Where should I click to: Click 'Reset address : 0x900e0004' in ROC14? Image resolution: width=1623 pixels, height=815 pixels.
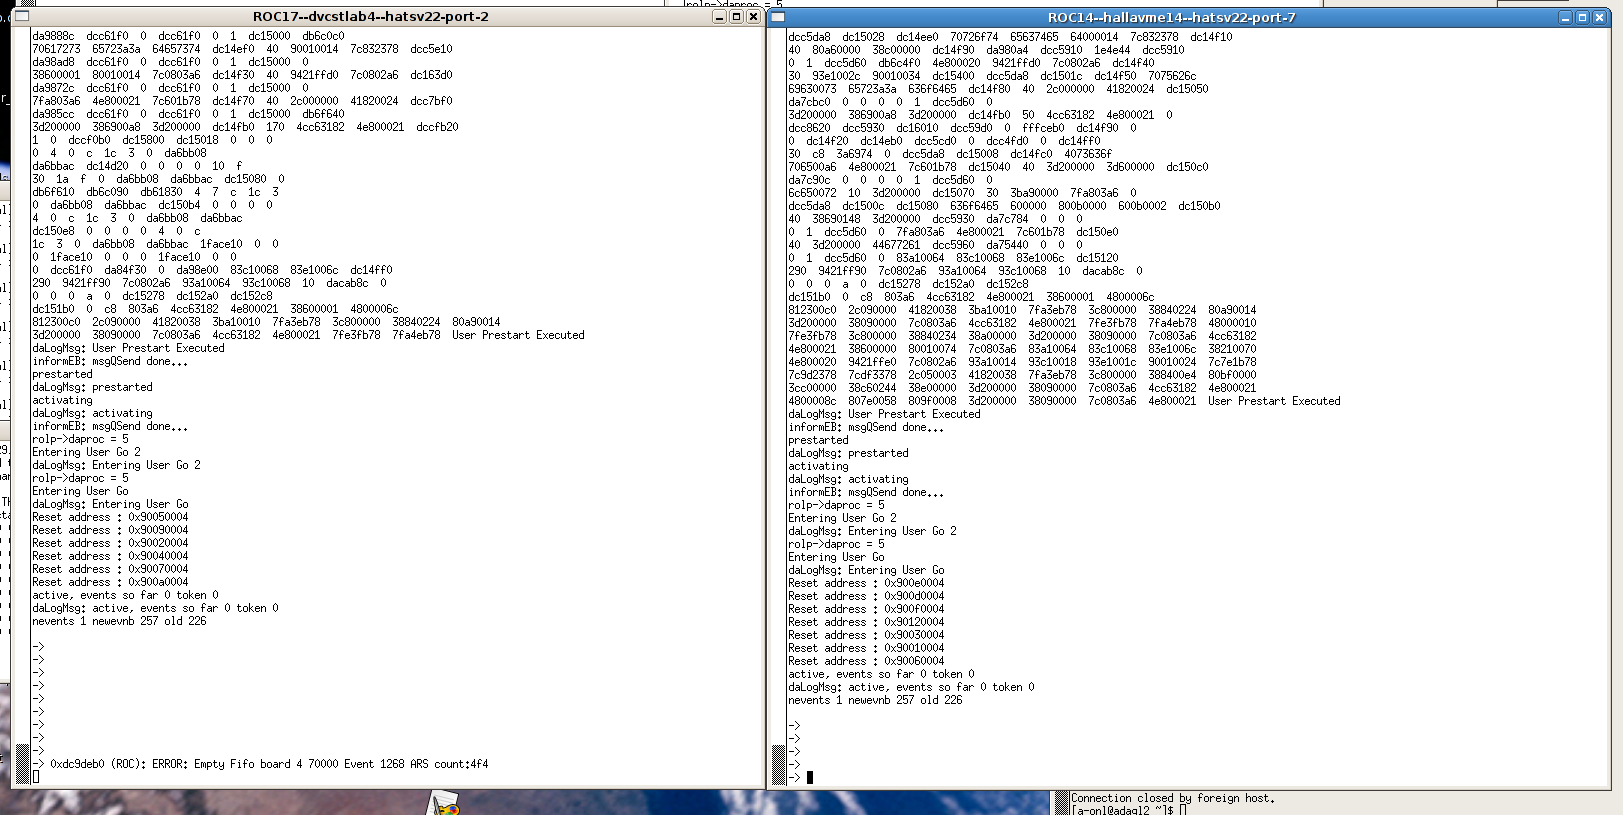pos(866,583)
